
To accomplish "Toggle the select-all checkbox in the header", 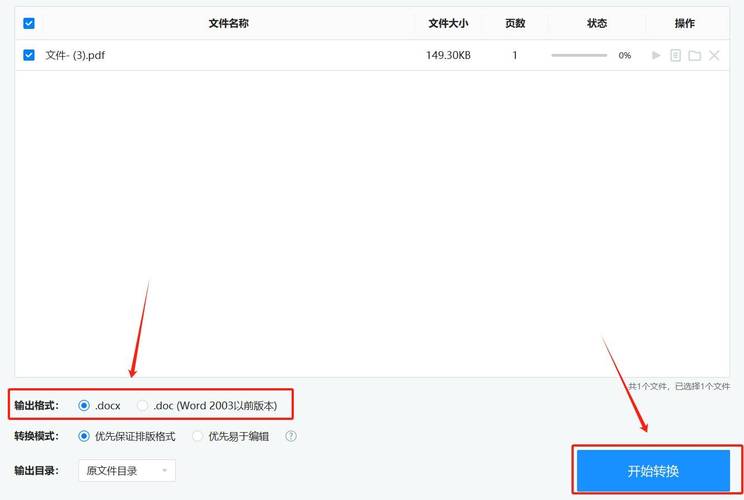I will coord(29,23).
